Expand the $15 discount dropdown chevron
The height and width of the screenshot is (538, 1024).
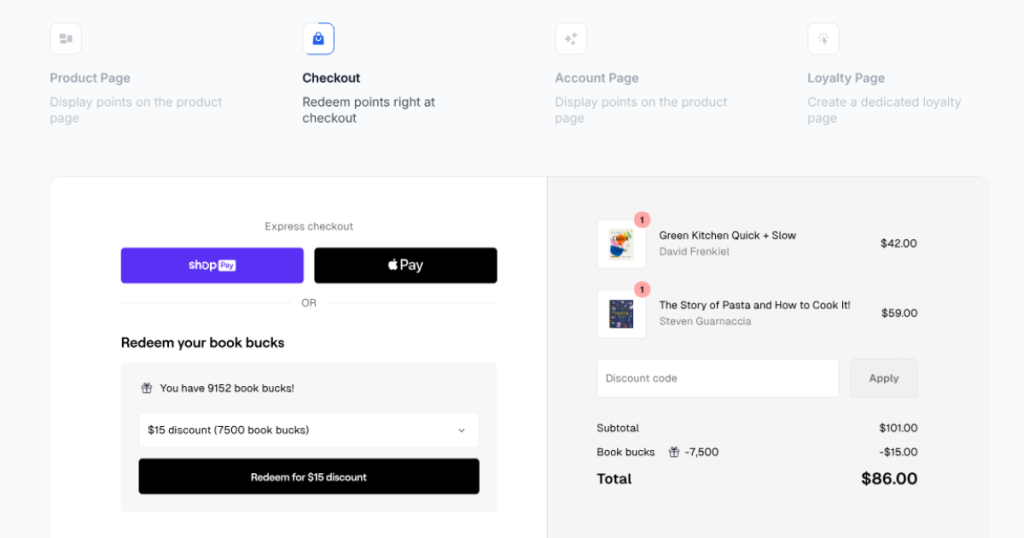(462, 430)
